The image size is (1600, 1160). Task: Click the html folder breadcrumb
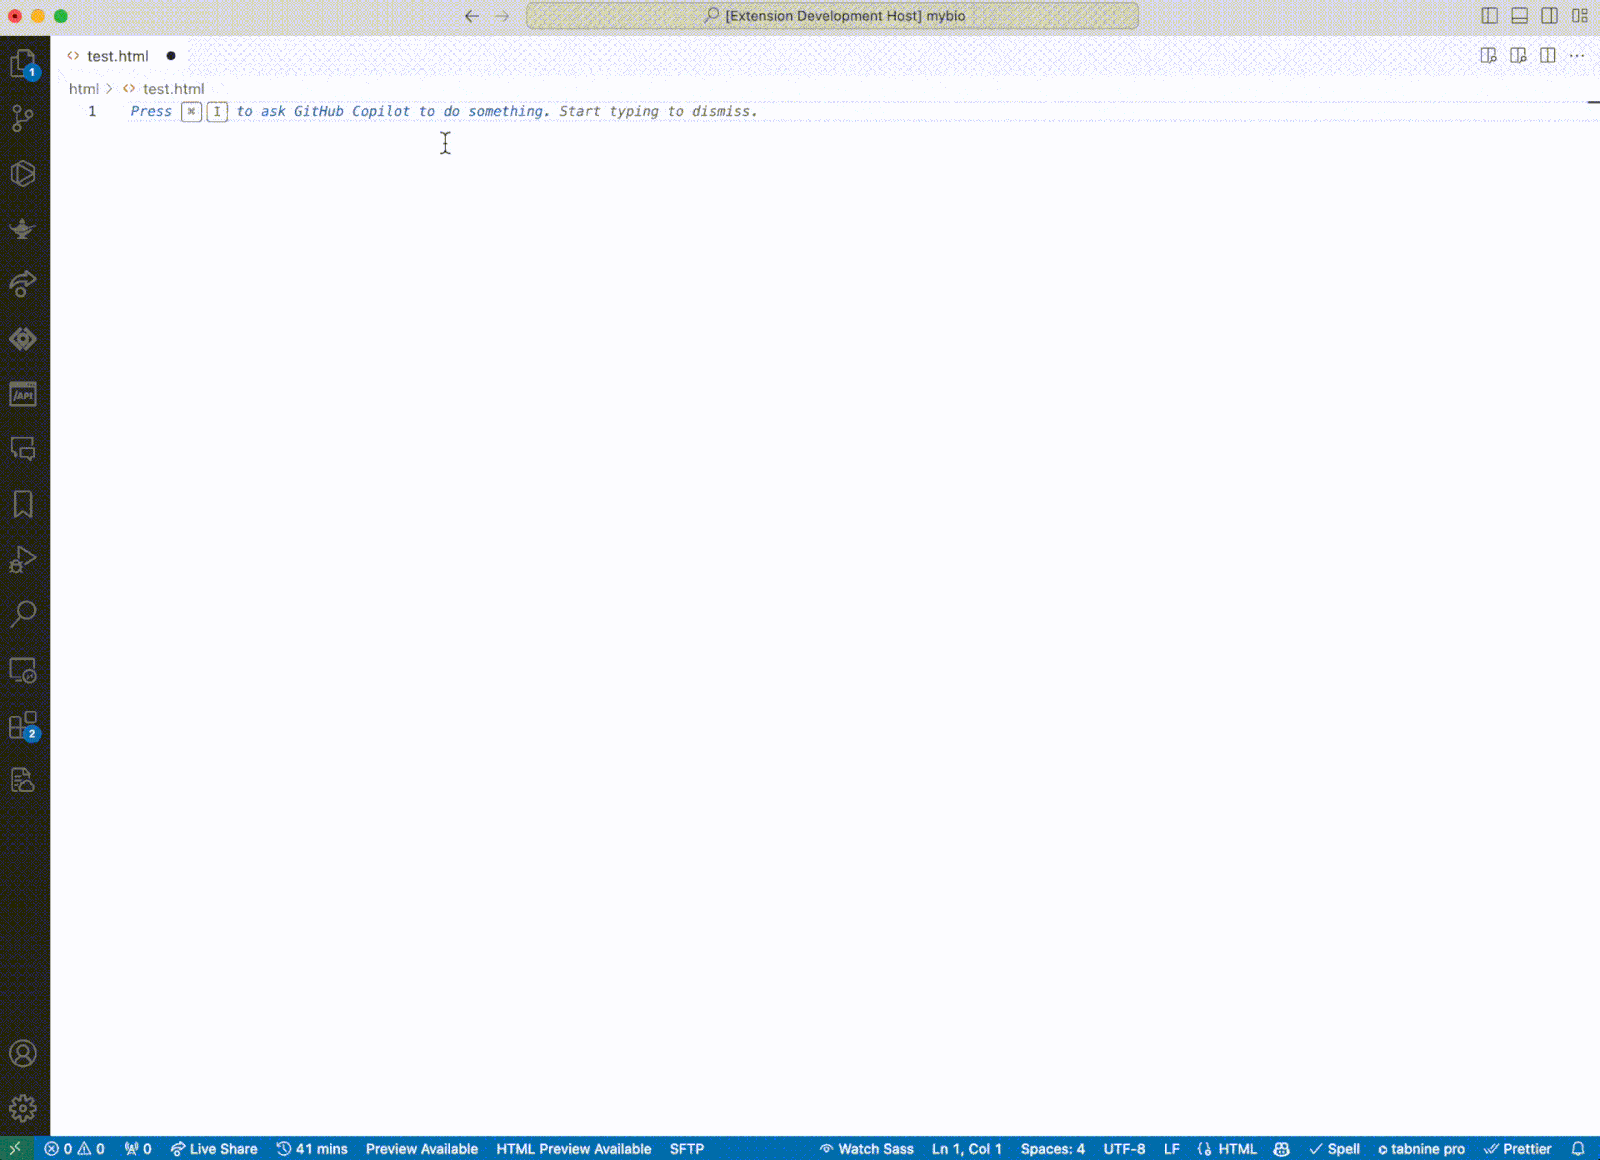pyautogui.click(x=84, y=89)
